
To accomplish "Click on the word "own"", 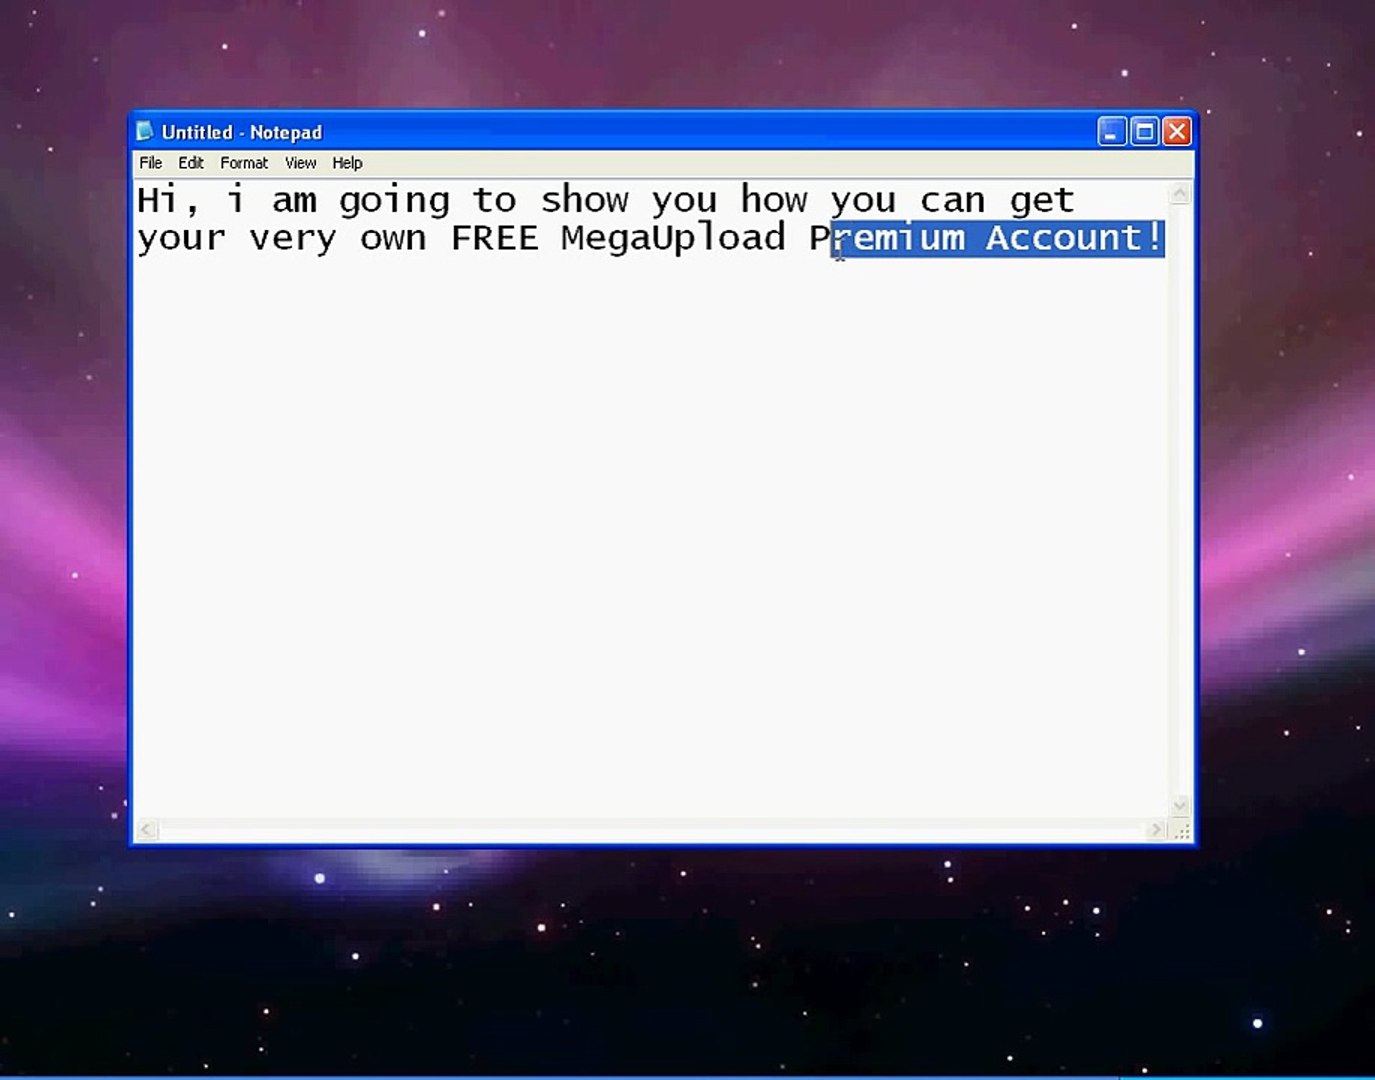I will tap(393, 239).
